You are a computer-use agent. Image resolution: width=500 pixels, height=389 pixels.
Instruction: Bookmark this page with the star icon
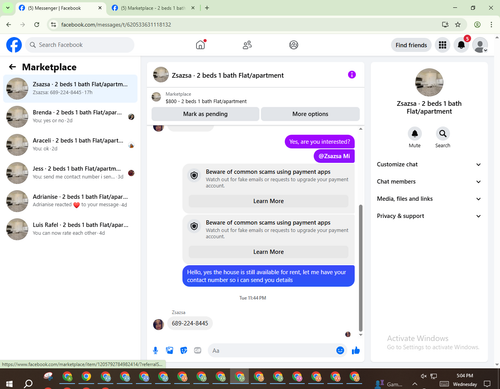[x=458, y=25]
